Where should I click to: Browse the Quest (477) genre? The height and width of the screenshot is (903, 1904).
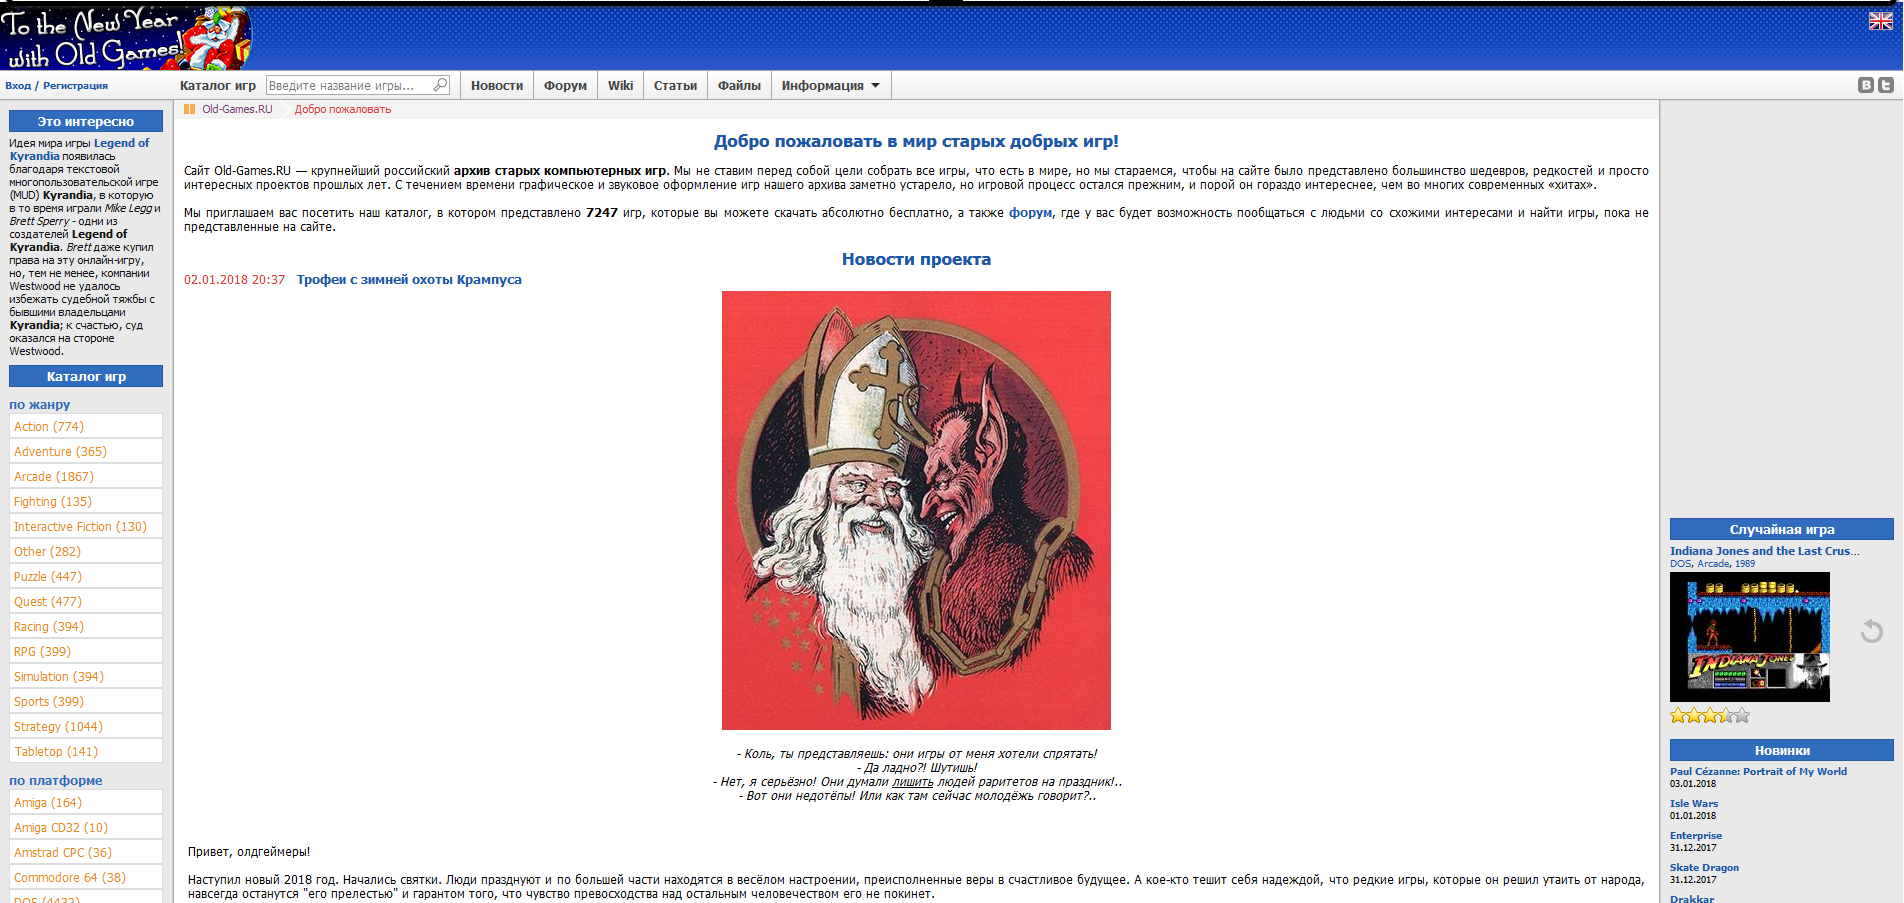pyautogui.click(x=86, y=601)
